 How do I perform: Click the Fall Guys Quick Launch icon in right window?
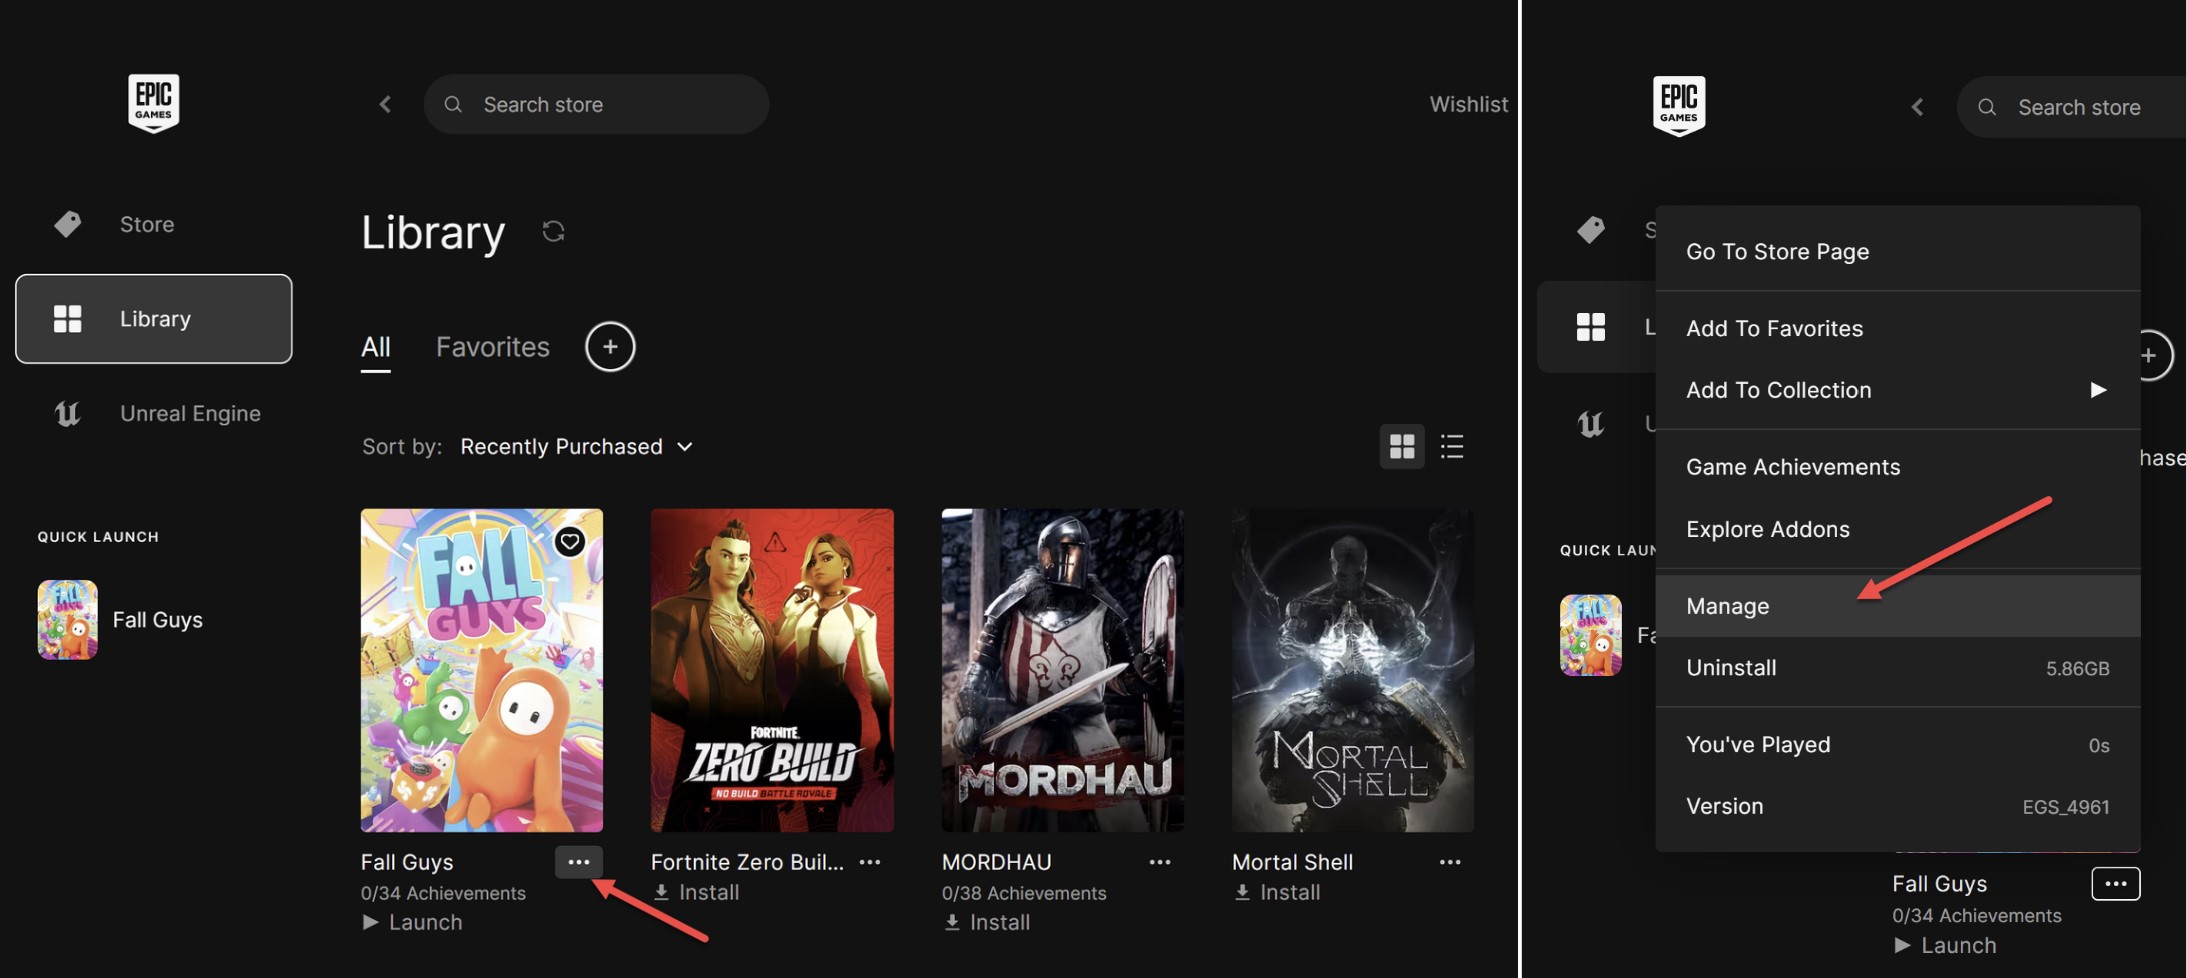(1591, 635)
